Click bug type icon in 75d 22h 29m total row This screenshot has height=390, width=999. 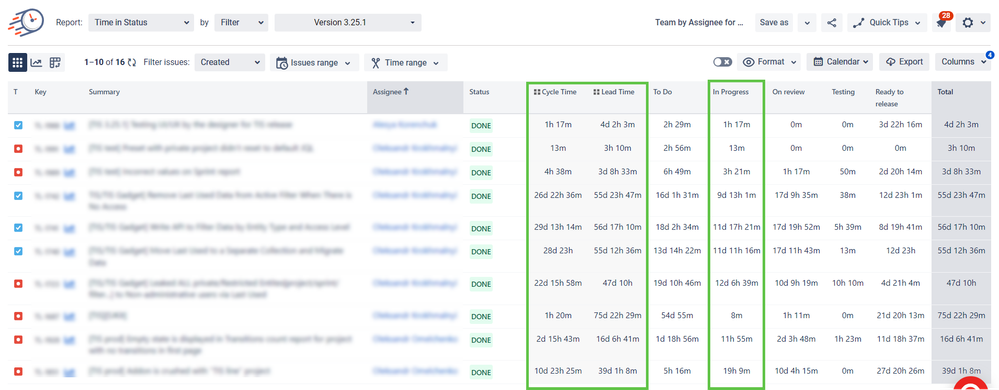(18, 315)
